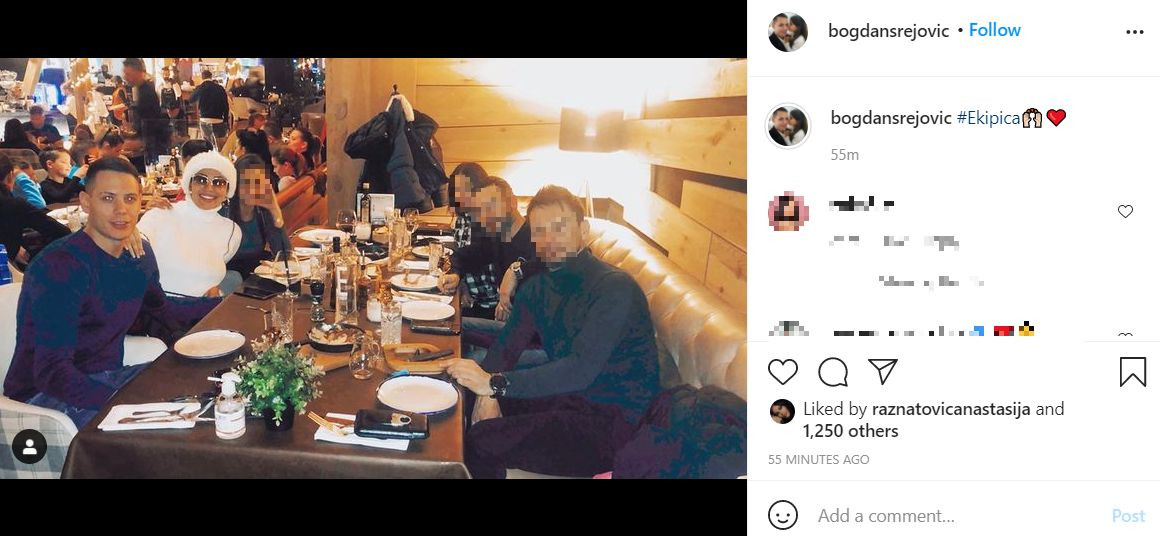Open the 55 MINUTES AGO timestamp
This screenshot has width=1160, height=536.
click(818, 459)
